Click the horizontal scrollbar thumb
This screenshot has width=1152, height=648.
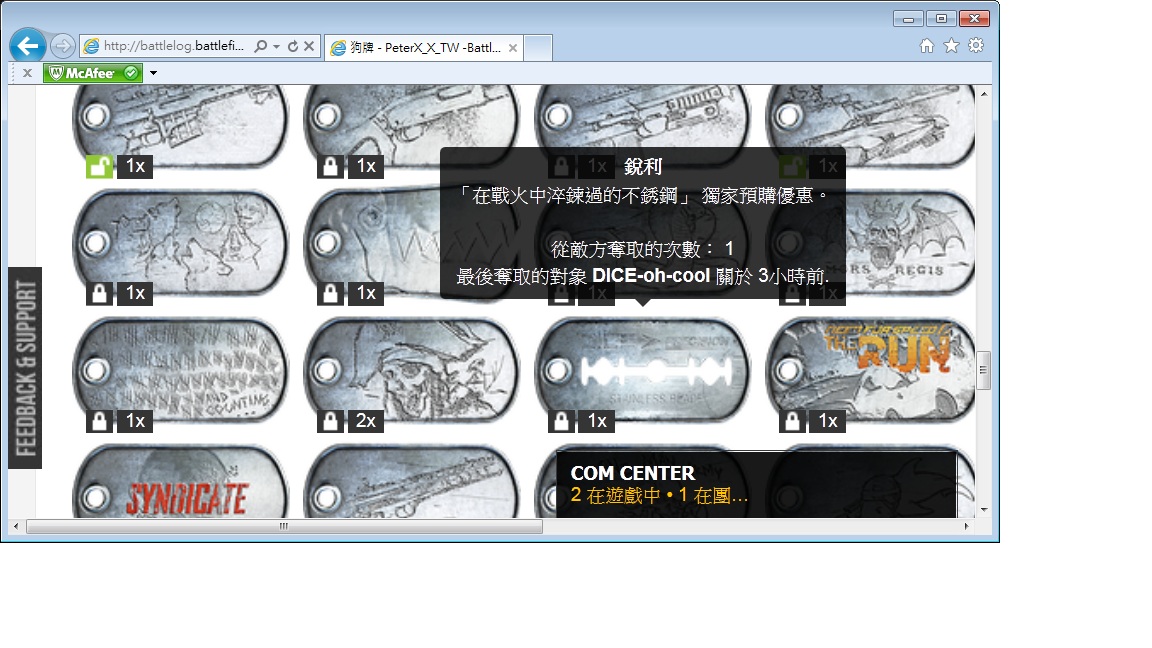pos(284,526)
